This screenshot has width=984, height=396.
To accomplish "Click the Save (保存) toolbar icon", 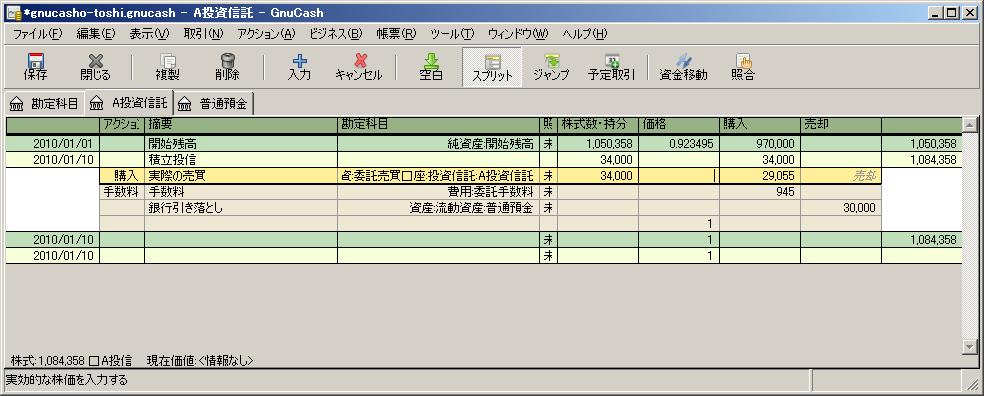I will [35, 67].
